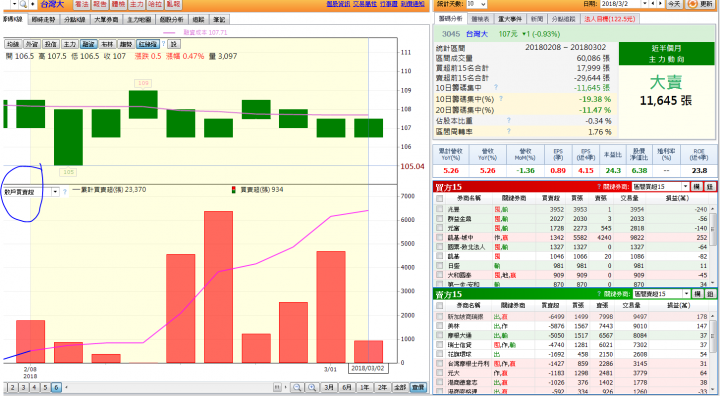
Task: Click the 2018/3/2 date input field
Action: pos(620,4)
